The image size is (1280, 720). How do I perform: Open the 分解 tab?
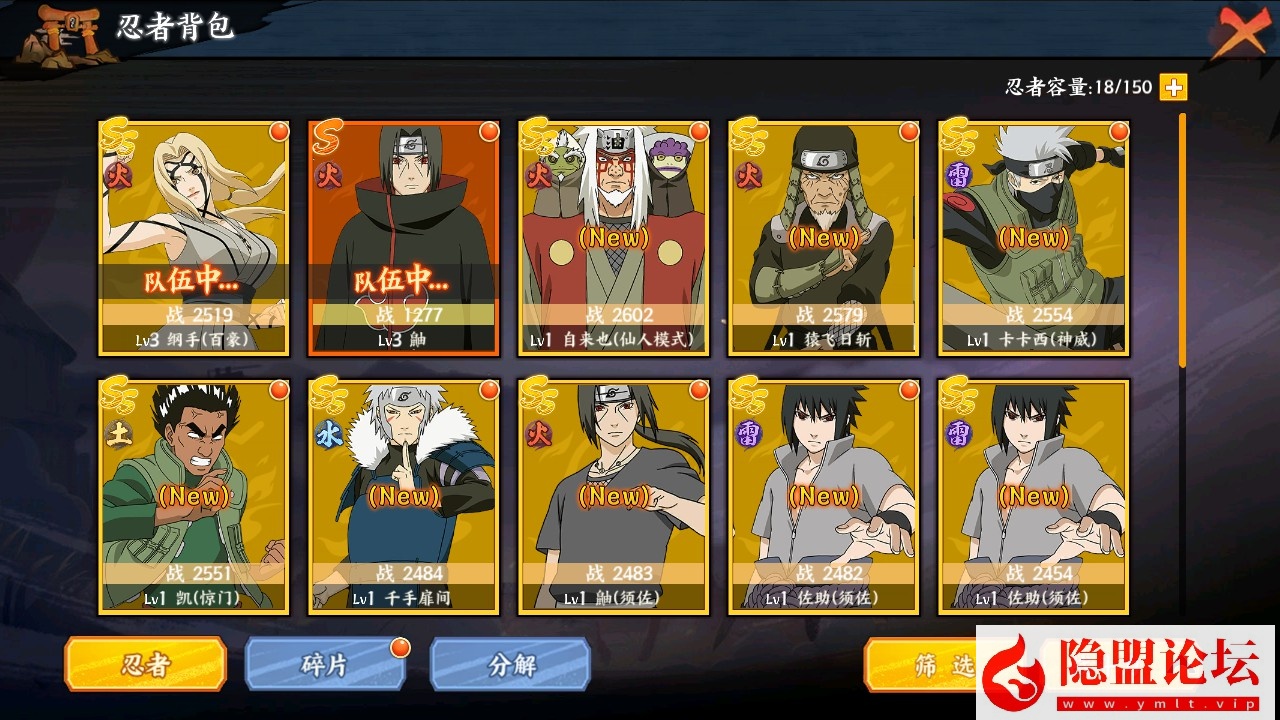[510, 665]
